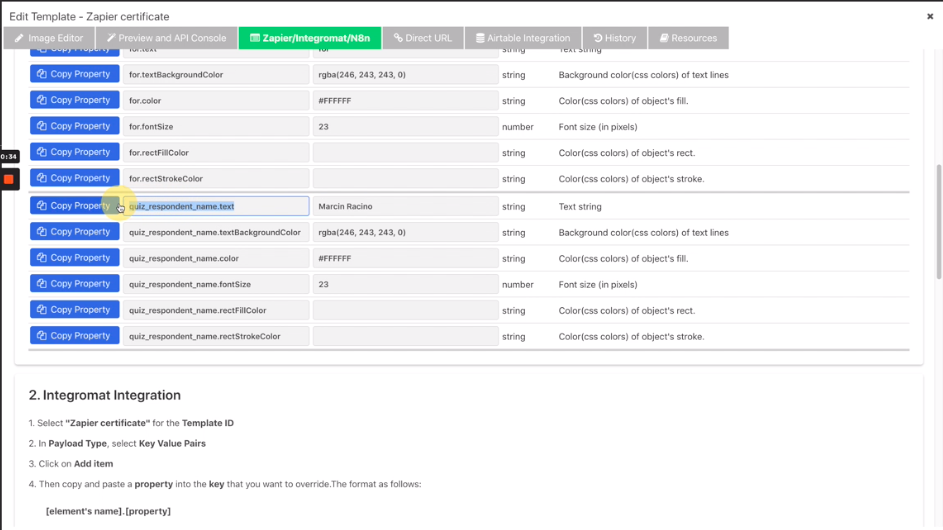Go to Airtable Integration tab
The width and height of the screenshot is (943, 530).
523,38
